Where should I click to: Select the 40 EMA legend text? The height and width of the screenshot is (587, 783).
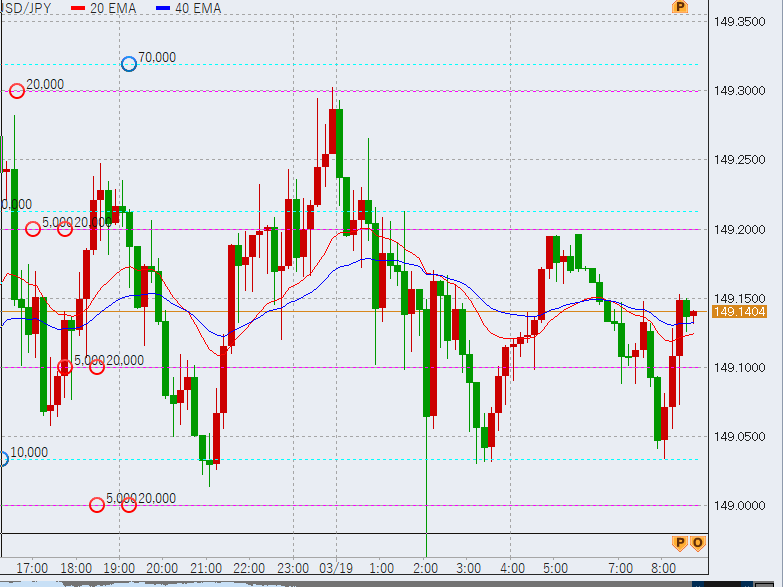pos(199,8)
